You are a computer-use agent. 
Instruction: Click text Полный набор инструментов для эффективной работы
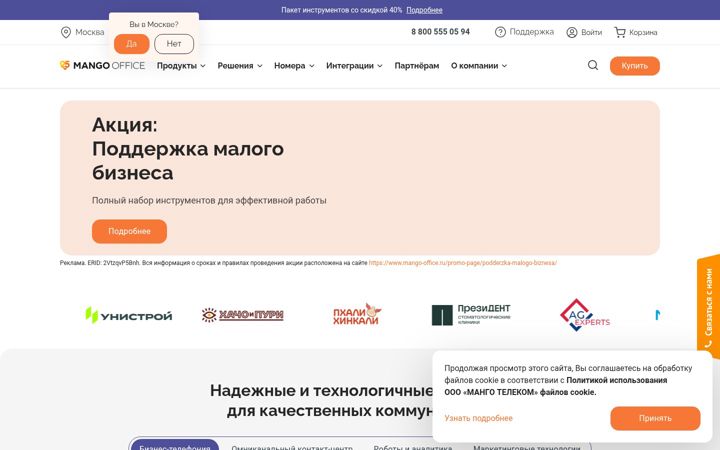click(209, 200)
